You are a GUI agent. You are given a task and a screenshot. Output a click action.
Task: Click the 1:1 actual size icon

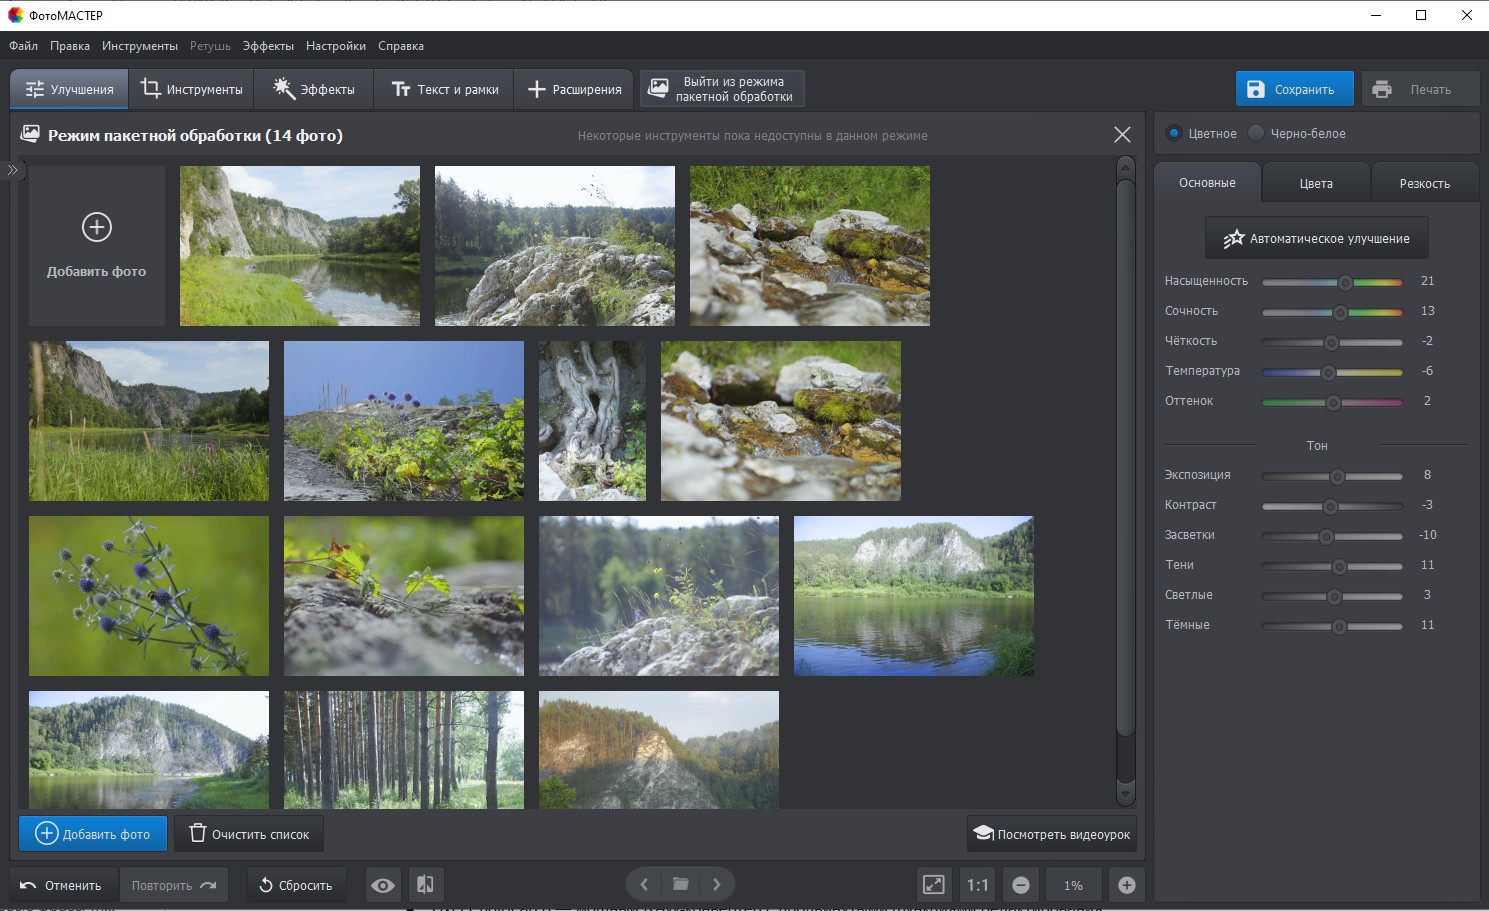pyautogui.click(x=977, y=885)
